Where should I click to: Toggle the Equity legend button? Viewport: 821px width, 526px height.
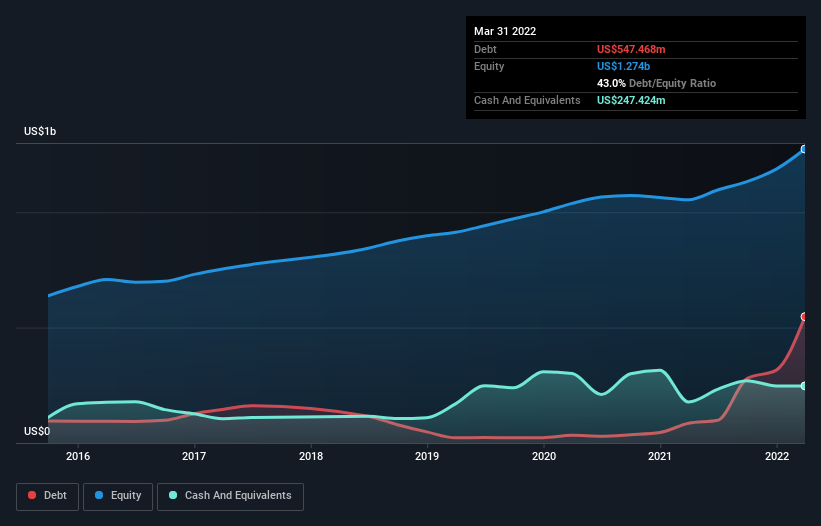pyautogui.click(x=118, y=496)
